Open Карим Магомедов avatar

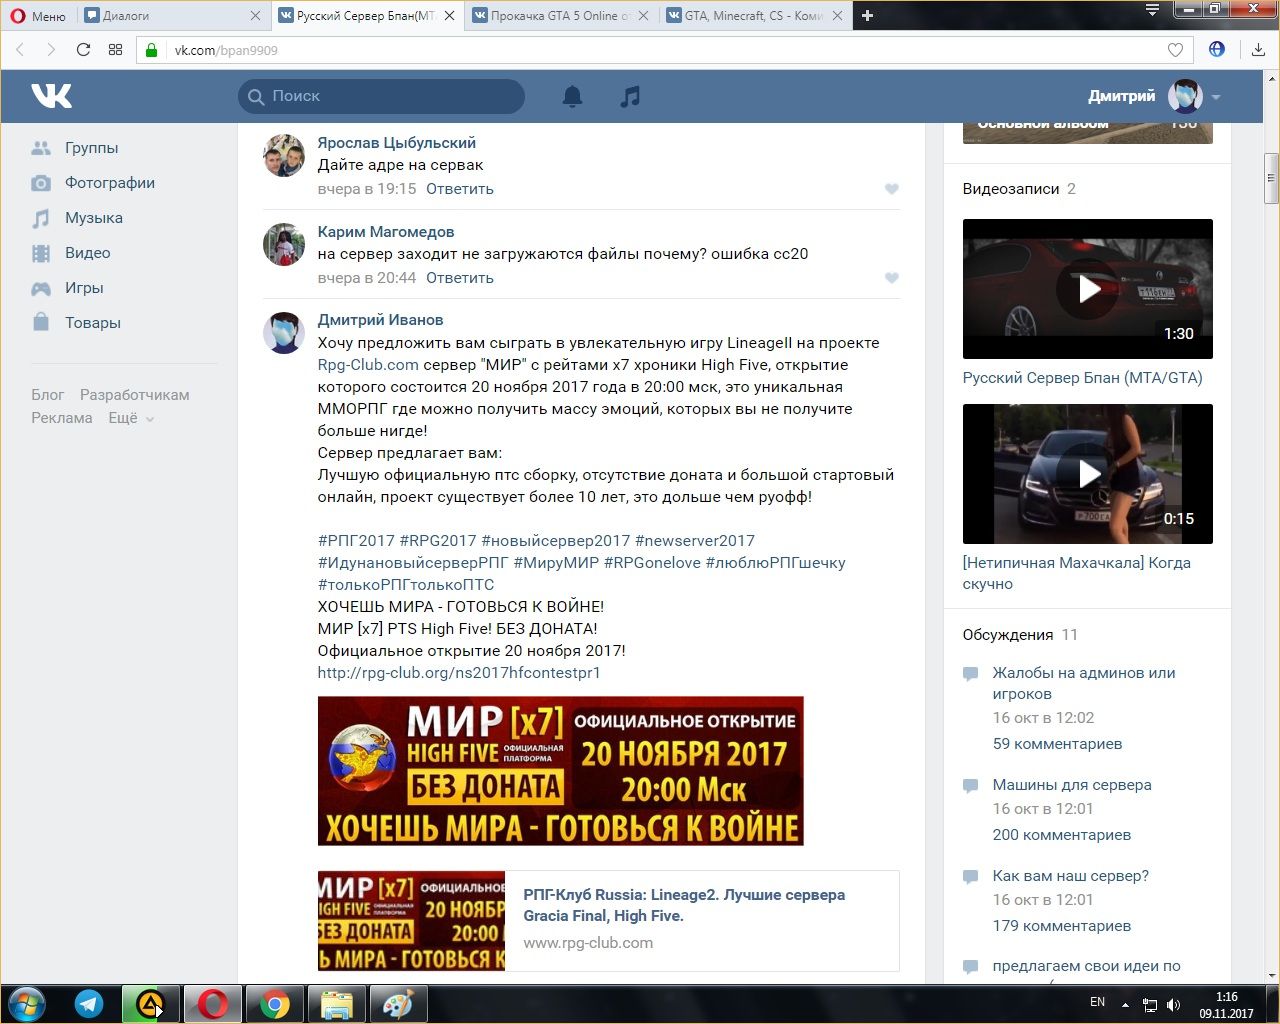tap(284, 245)
